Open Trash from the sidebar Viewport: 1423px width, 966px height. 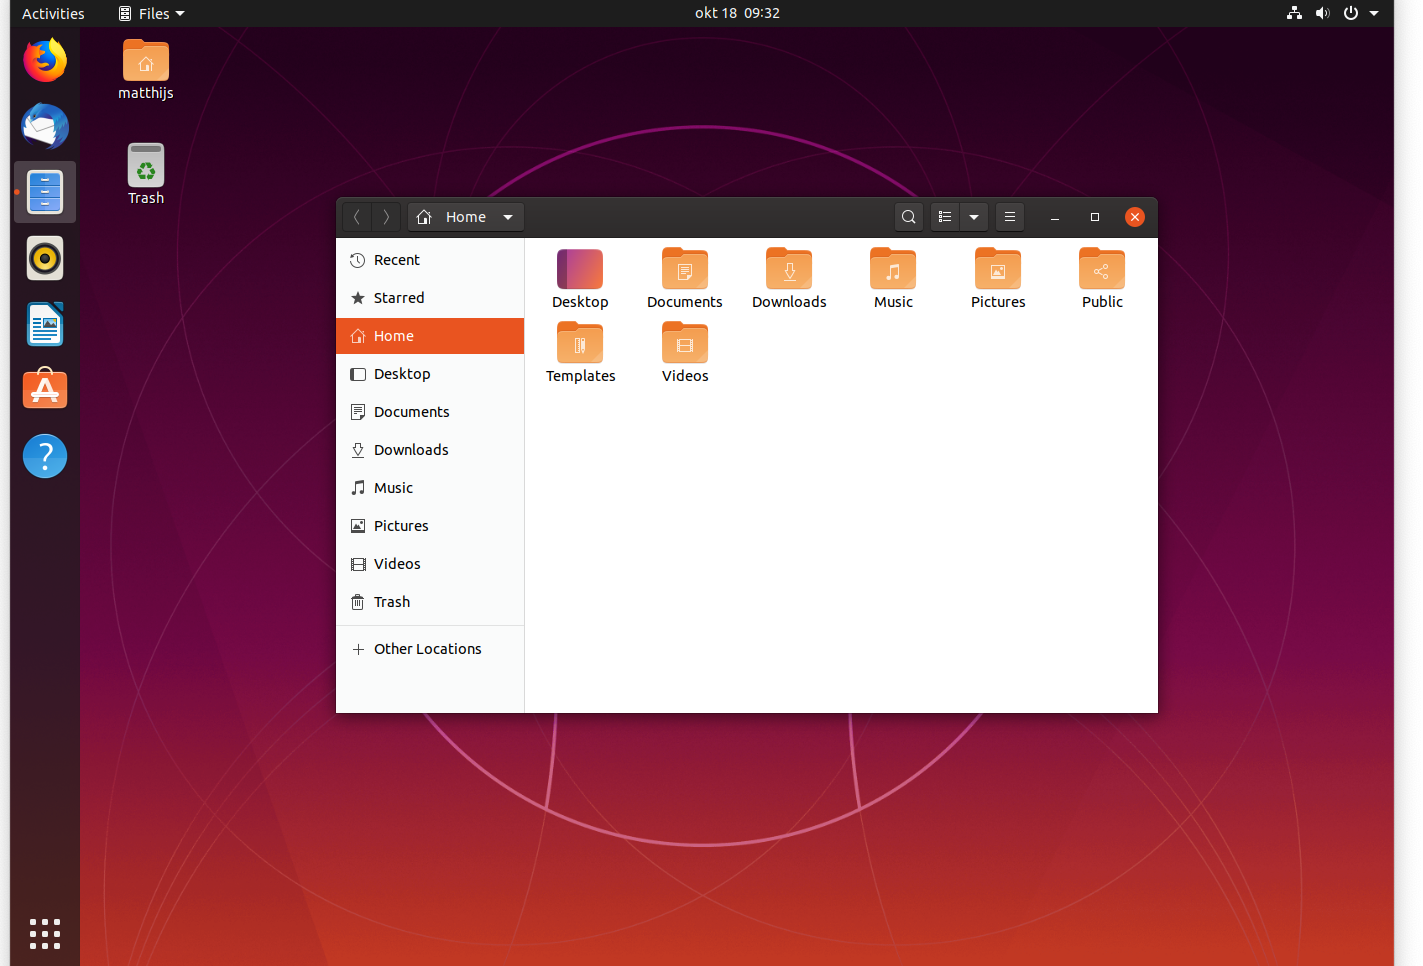[392, 602]
